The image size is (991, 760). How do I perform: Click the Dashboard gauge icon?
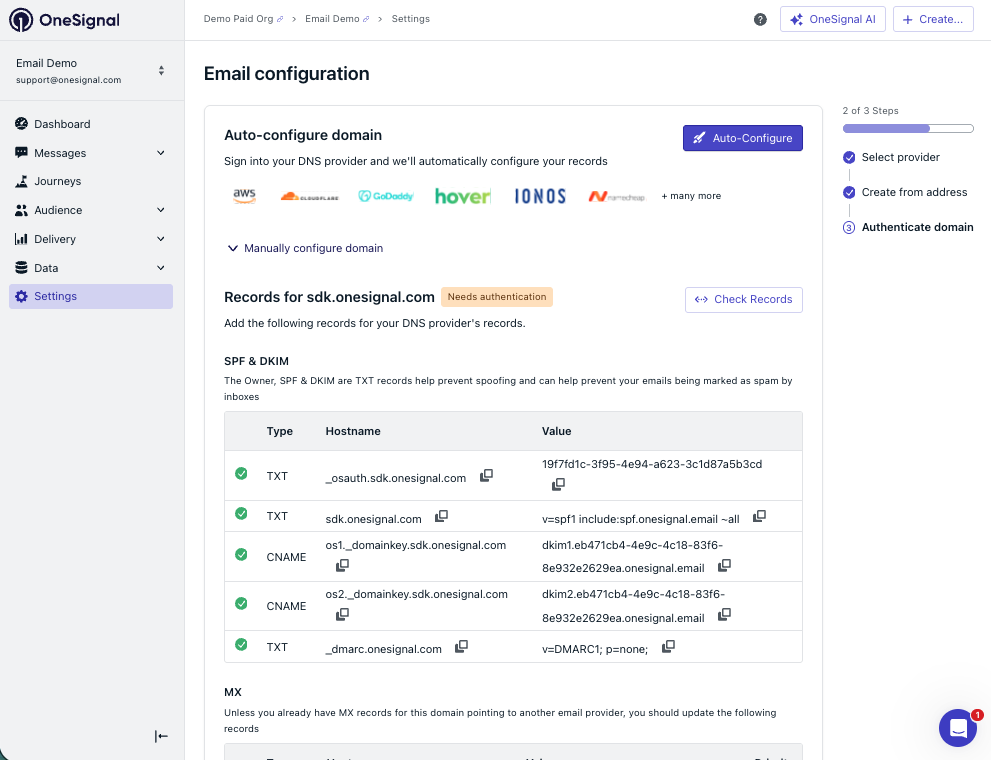click(x=21, y=124)
